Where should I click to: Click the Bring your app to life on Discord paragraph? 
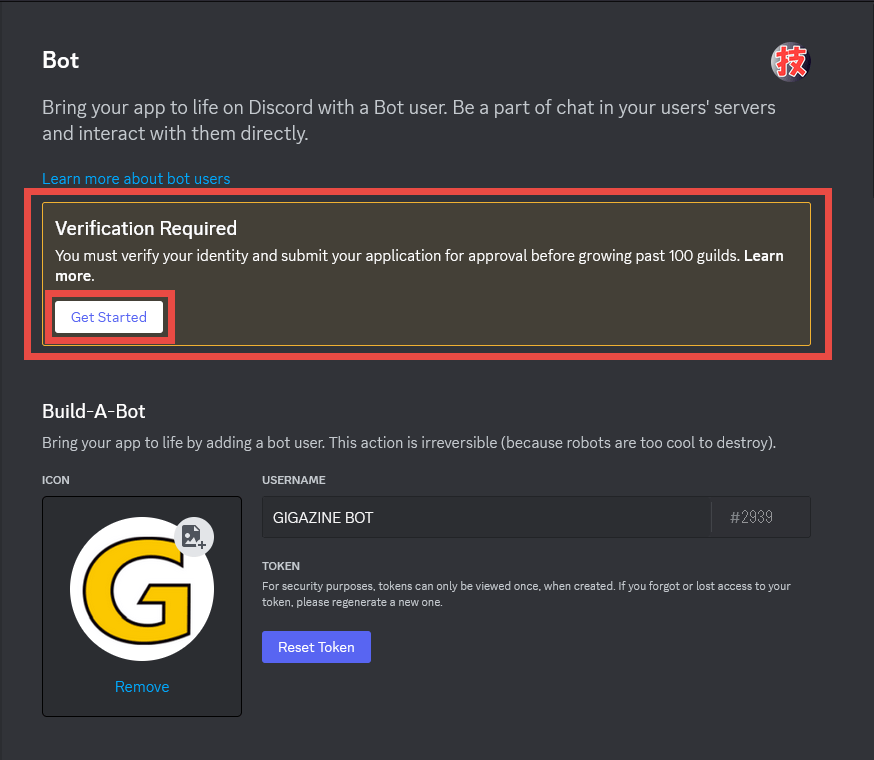pyautogui.click(x=409, y=120)
